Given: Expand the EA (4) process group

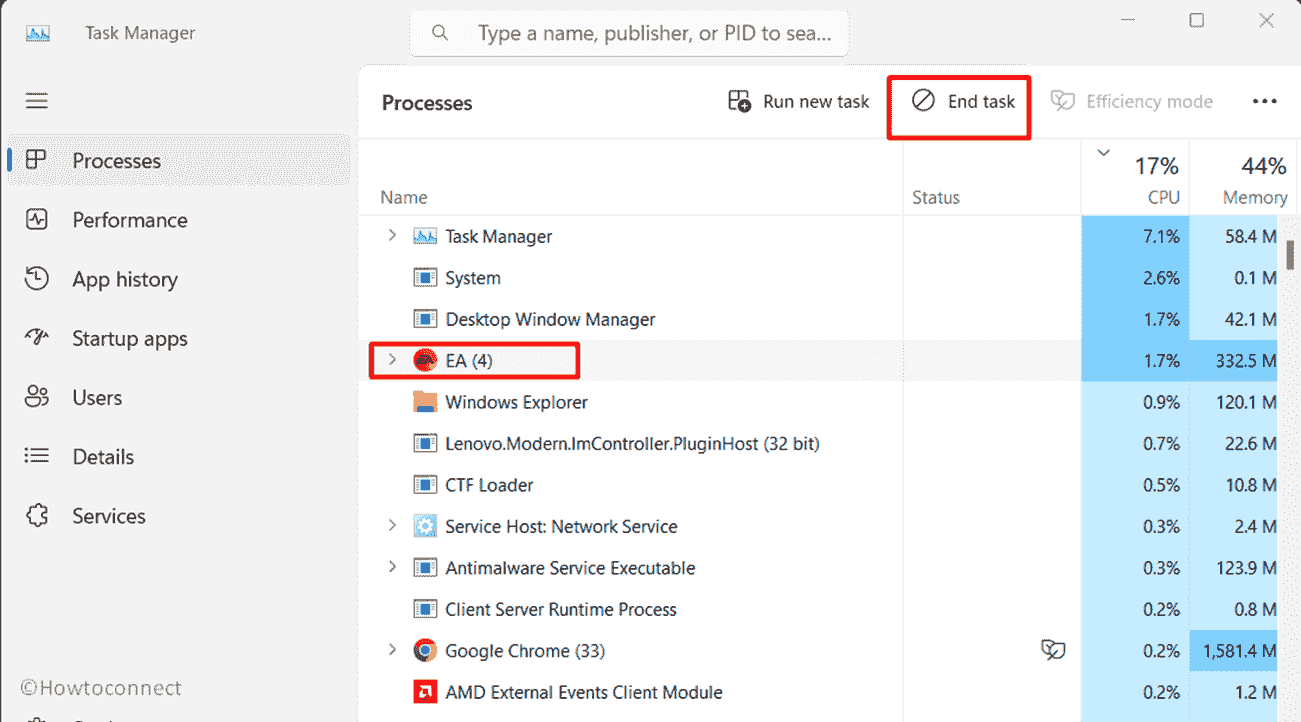Looking at the screenshot, I should coord(392,360).
